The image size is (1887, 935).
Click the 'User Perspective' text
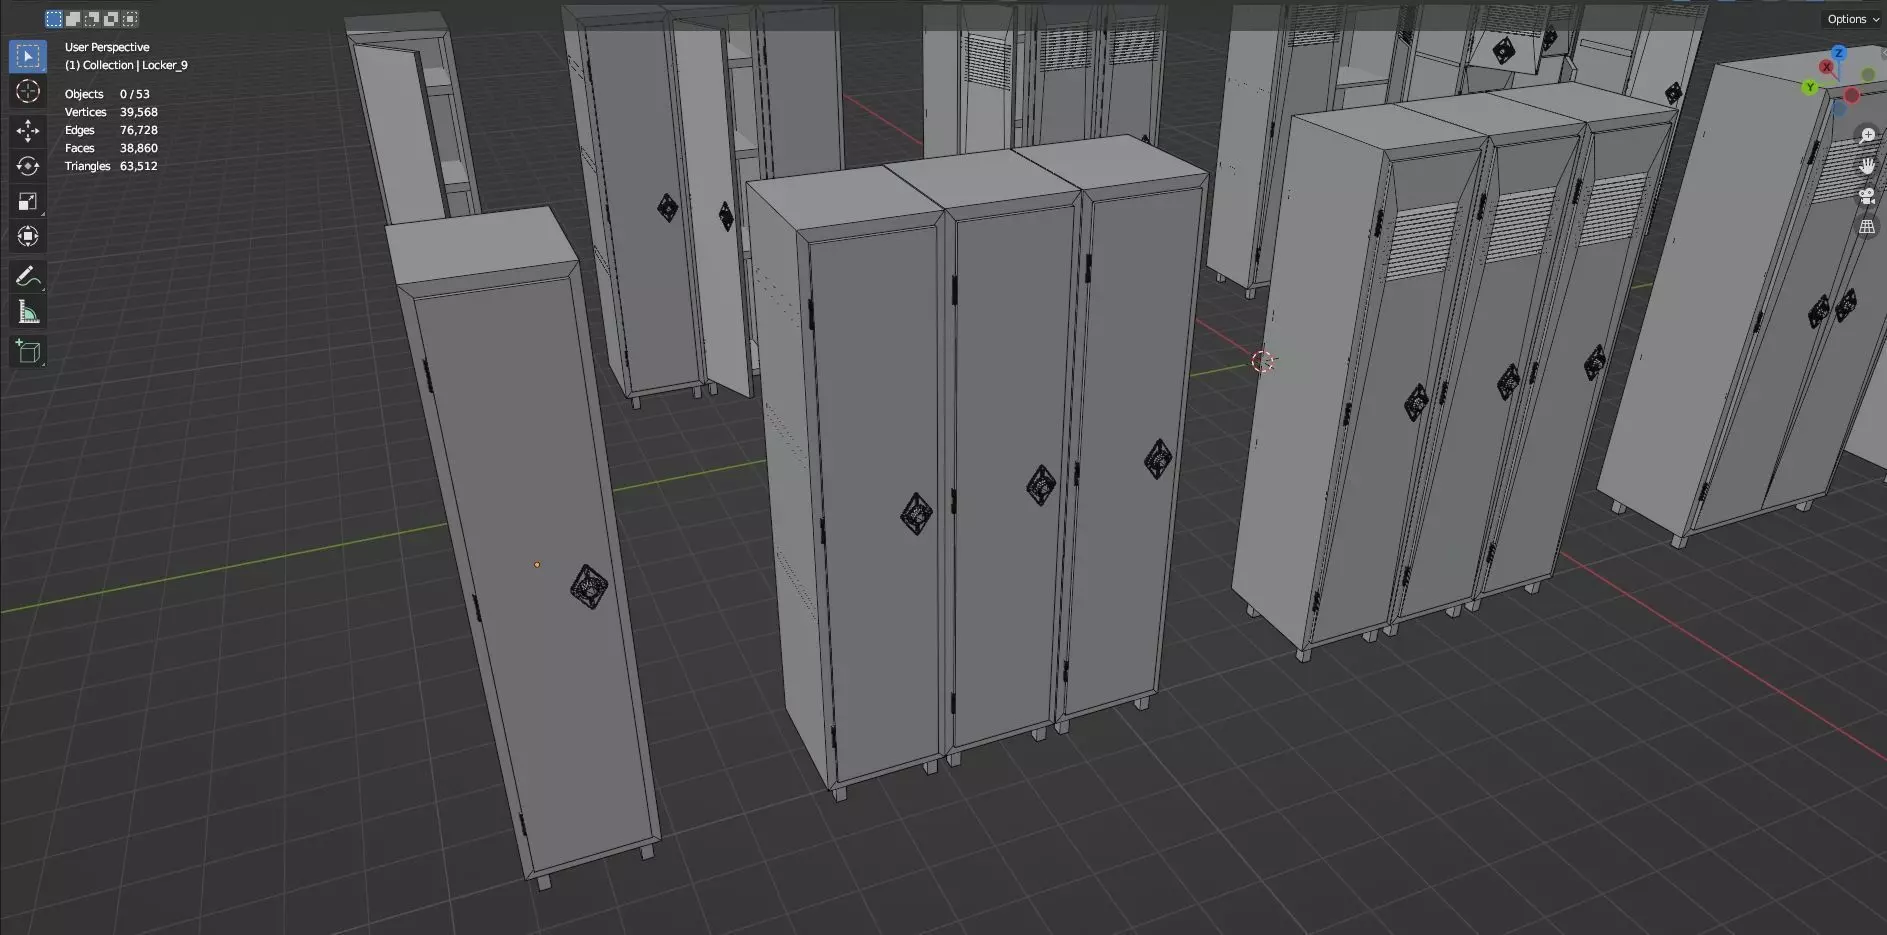click(x=107, y=47)
